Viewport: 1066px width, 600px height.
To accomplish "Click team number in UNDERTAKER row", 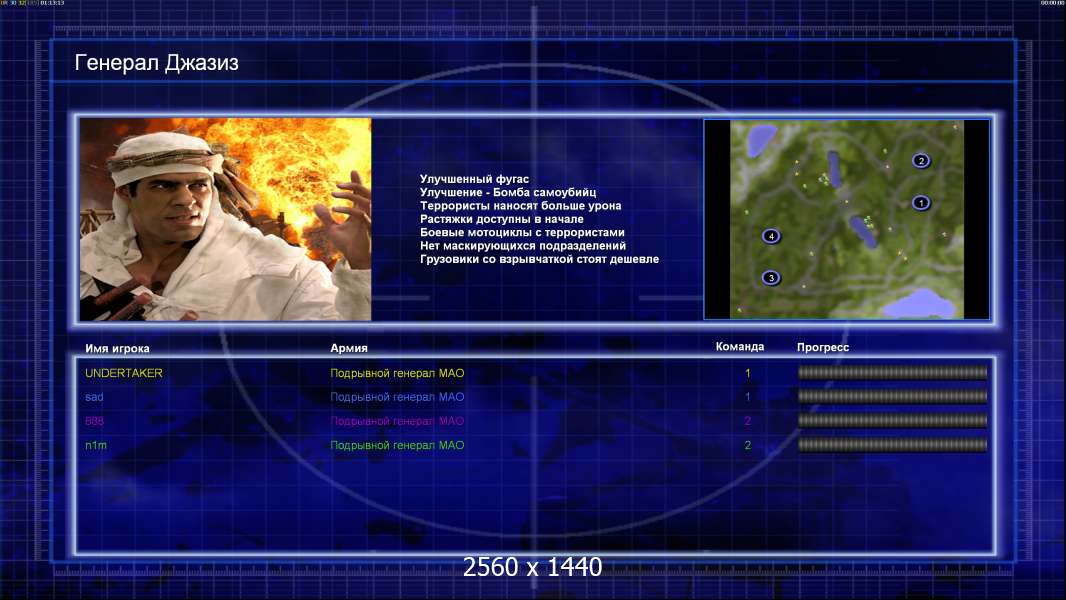I will [x=748, y=373].
